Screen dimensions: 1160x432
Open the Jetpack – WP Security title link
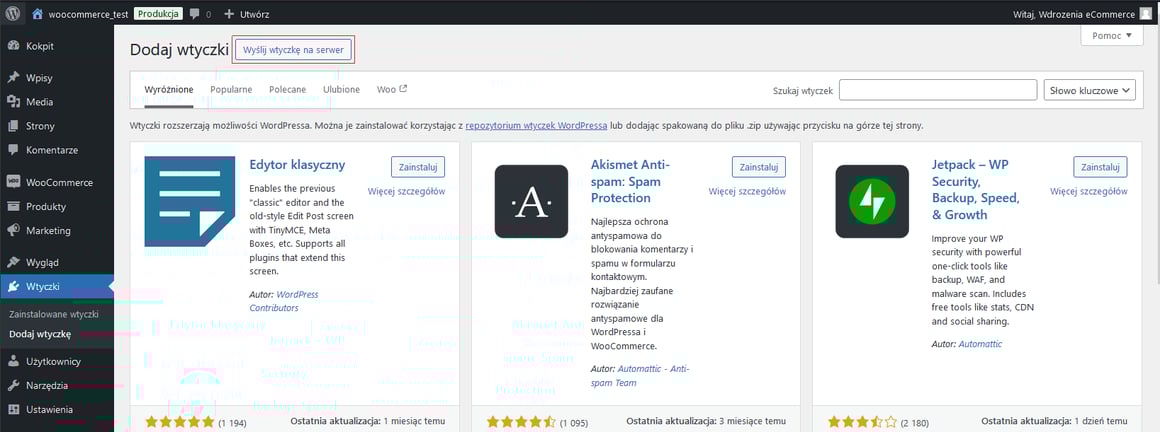[x=978, y=189]
